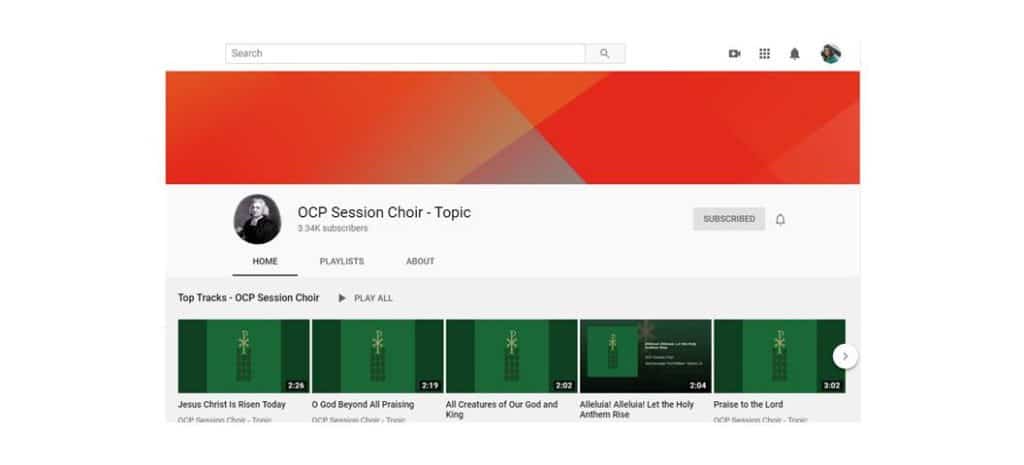This screenshot has height=465, width=1024.
Task: Click the SUBSCRIBED button
Action: pos(729,219)
